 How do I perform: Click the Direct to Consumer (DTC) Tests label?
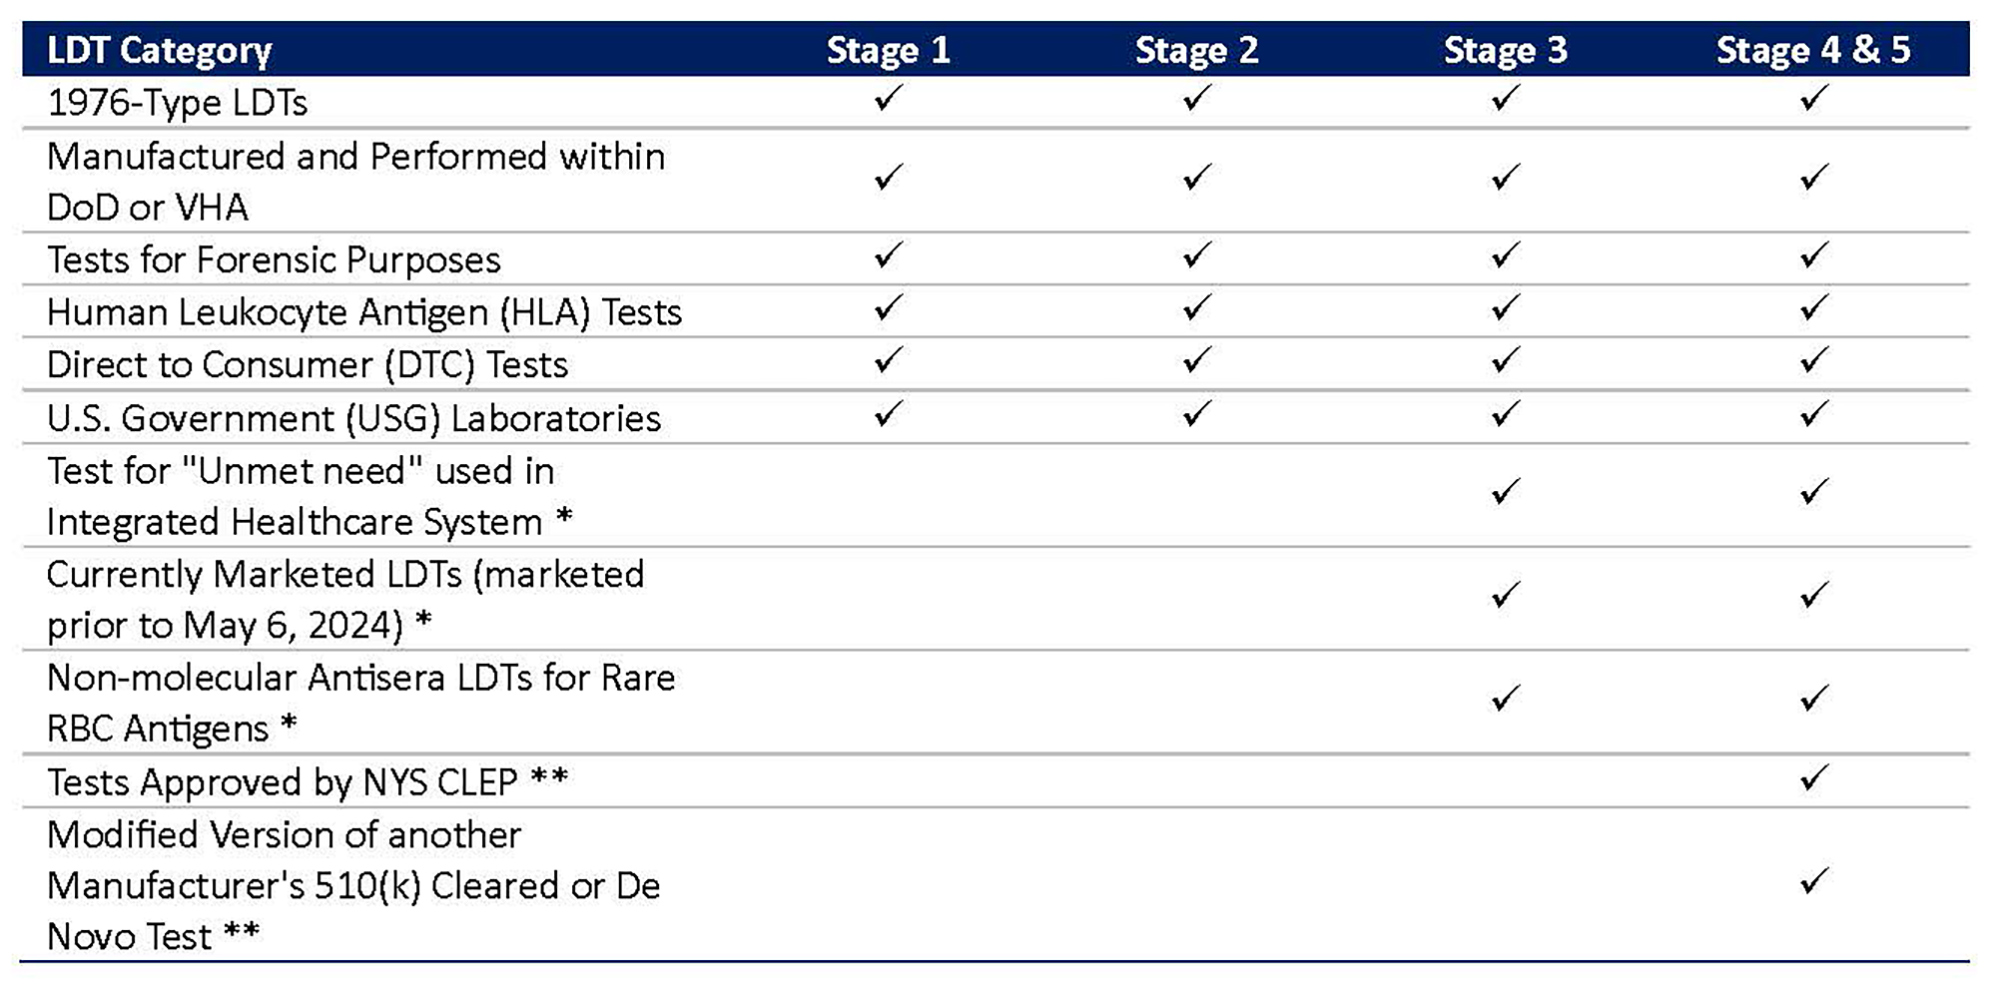tap(307, 365)
